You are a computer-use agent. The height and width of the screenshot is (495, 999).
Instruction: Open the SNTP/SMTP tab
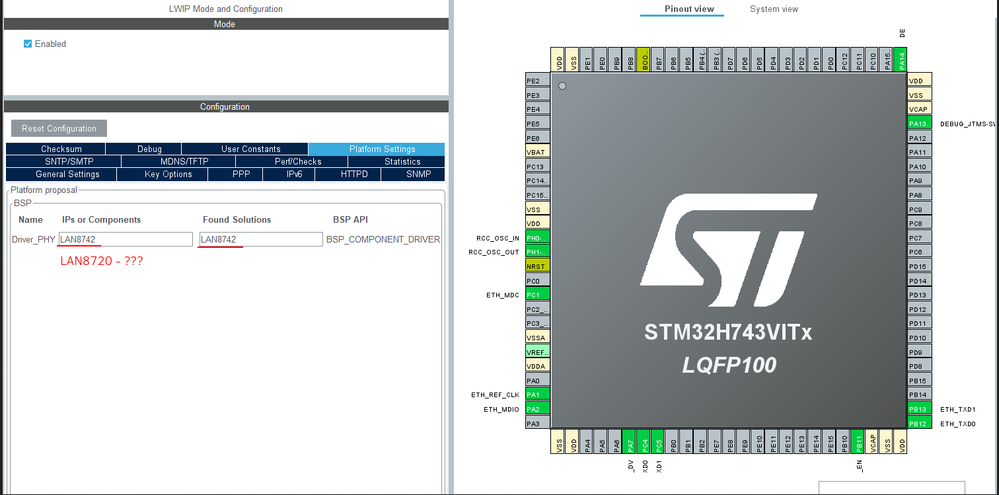coord(63,162)
